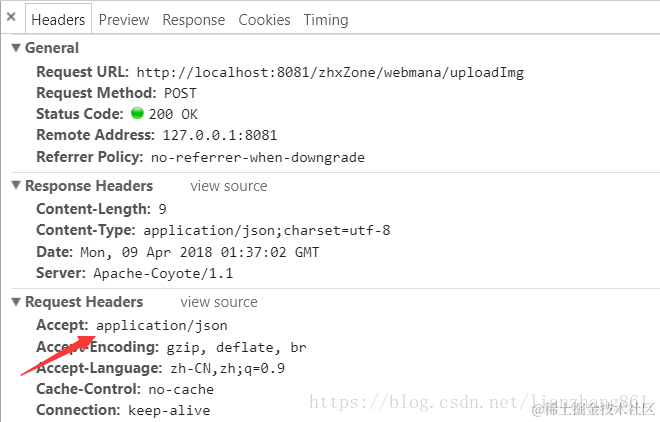Viewport: 660px width, 422px height.
Task: Click the Connection keep-alive value
Action: pyautogui.click(x=169, y=410)
